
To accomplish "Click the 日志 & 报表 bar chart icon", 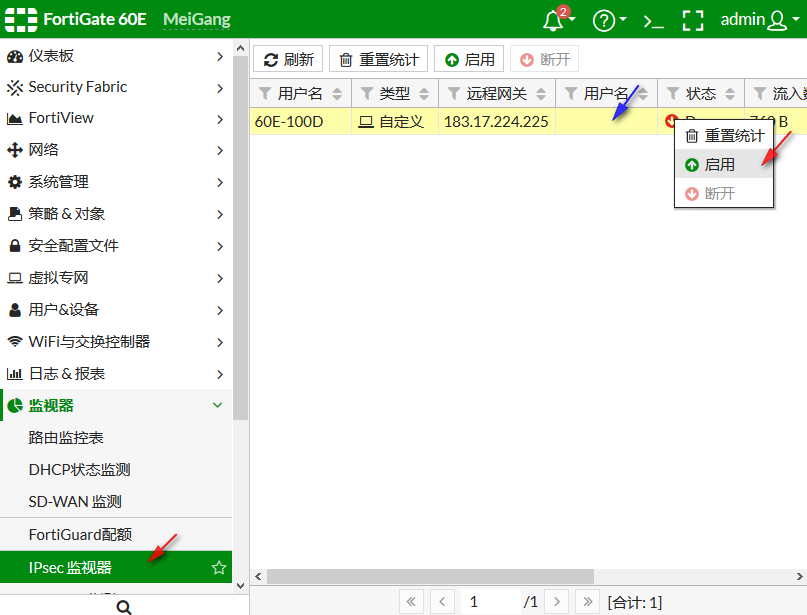I will [x=15, y=374].
